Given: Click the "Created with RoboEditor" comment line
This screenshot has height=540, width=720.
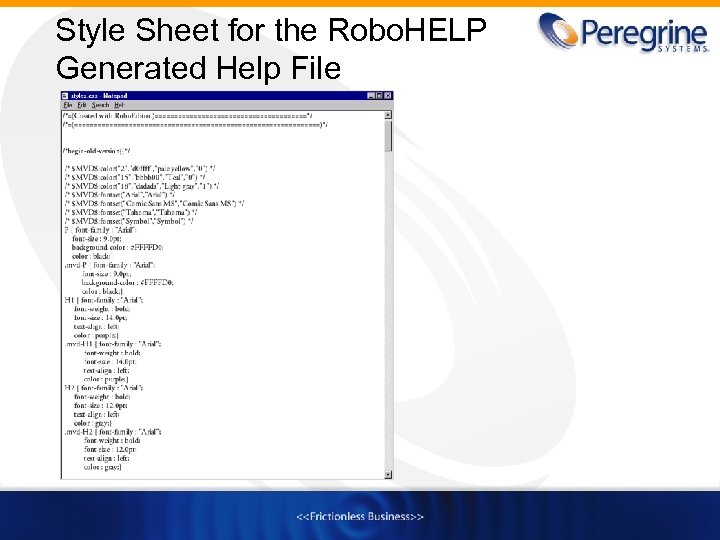Looking at the screenshot, I should click(188, 116).
